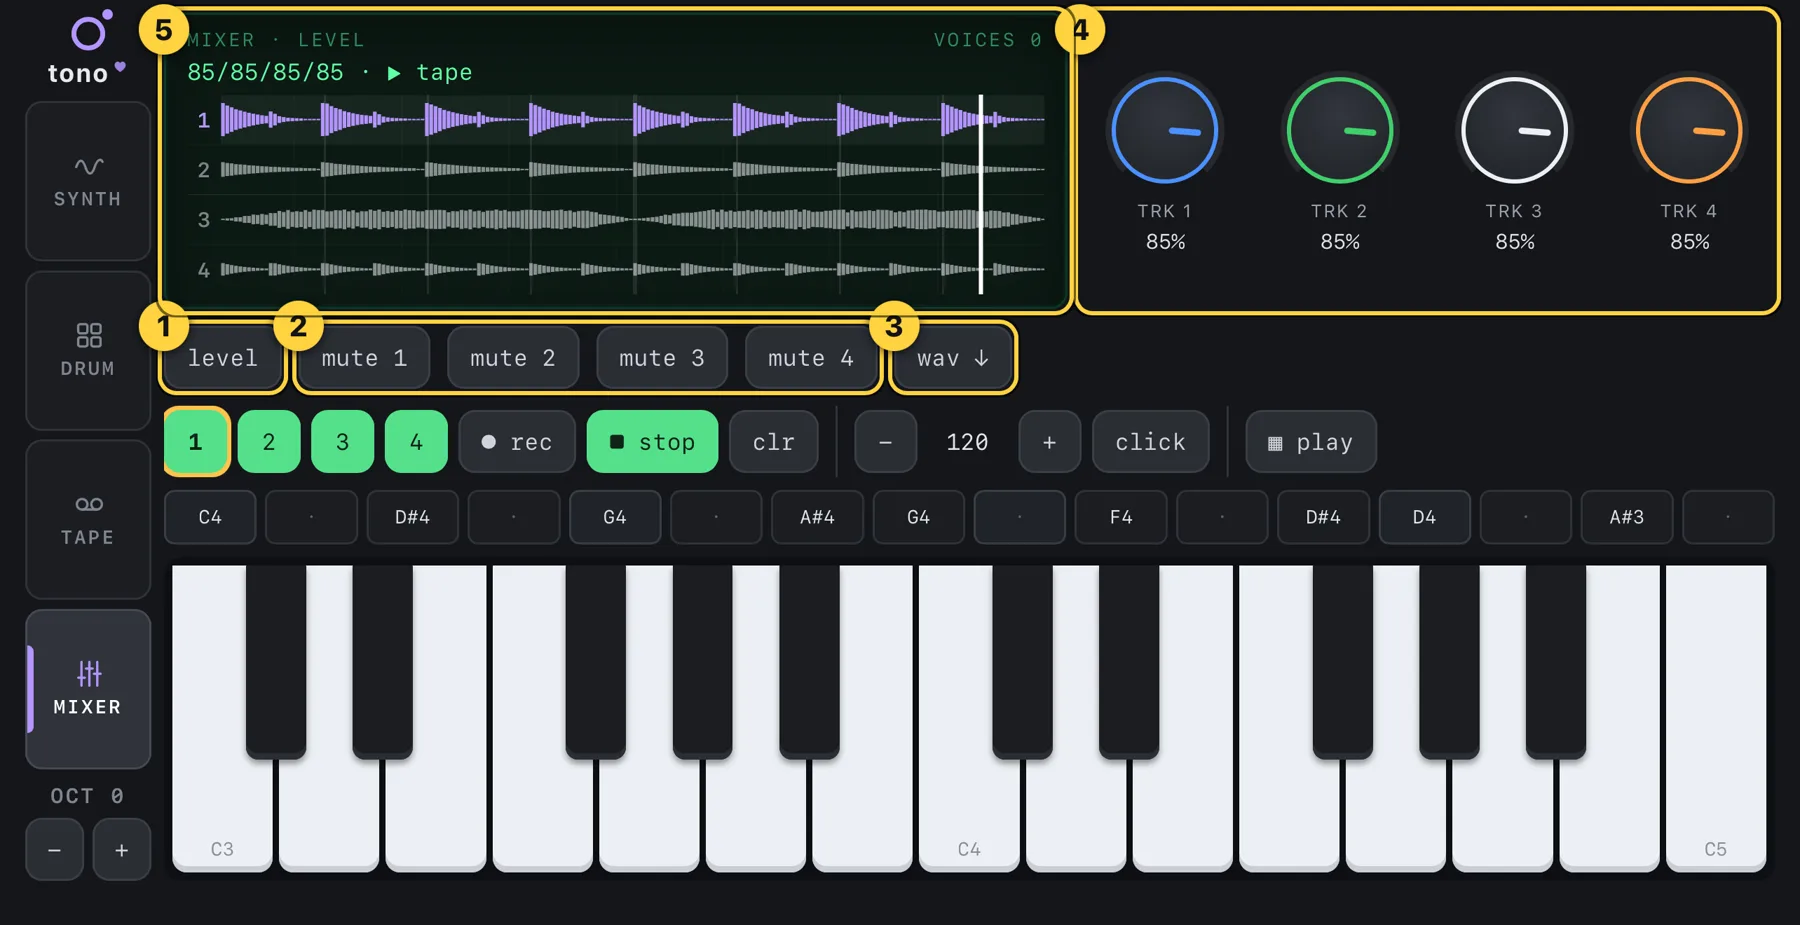
Task: Adjust the green TRK 2 level knob
Action: (x=1340, y=131)
